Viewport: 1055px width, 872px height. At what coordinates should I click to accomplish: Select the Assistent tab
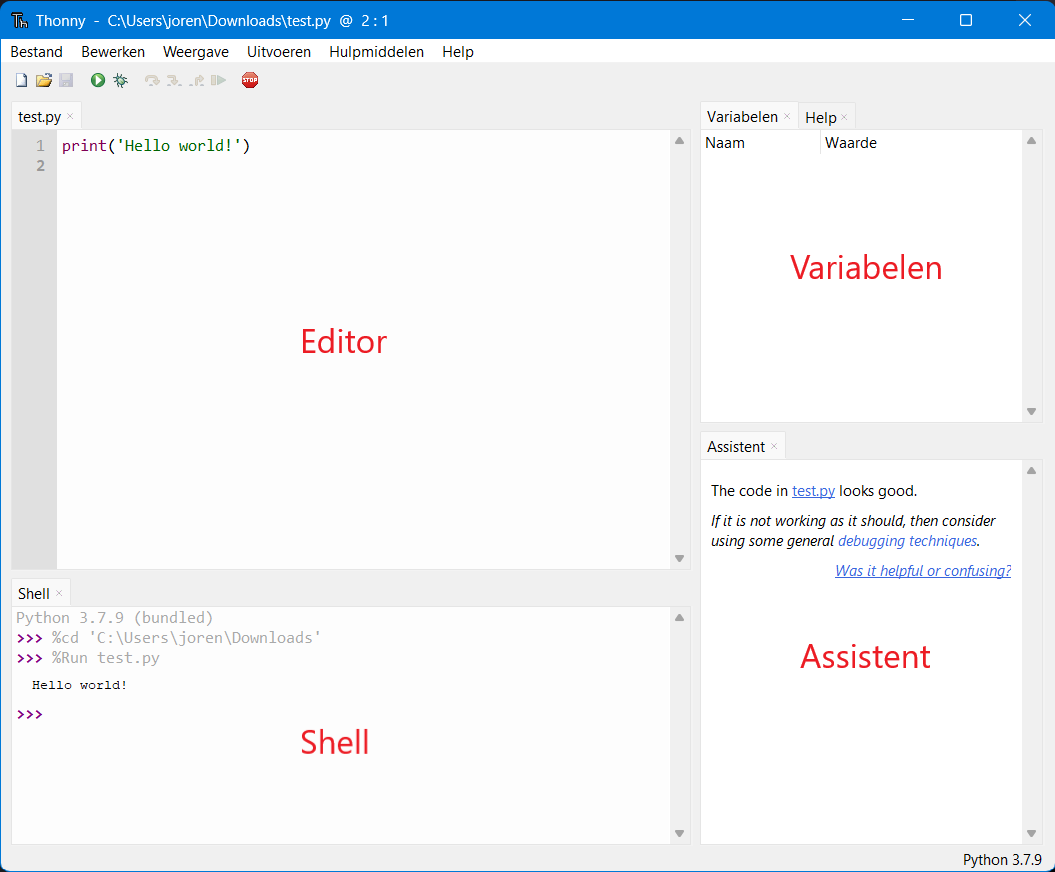[736, 447]
